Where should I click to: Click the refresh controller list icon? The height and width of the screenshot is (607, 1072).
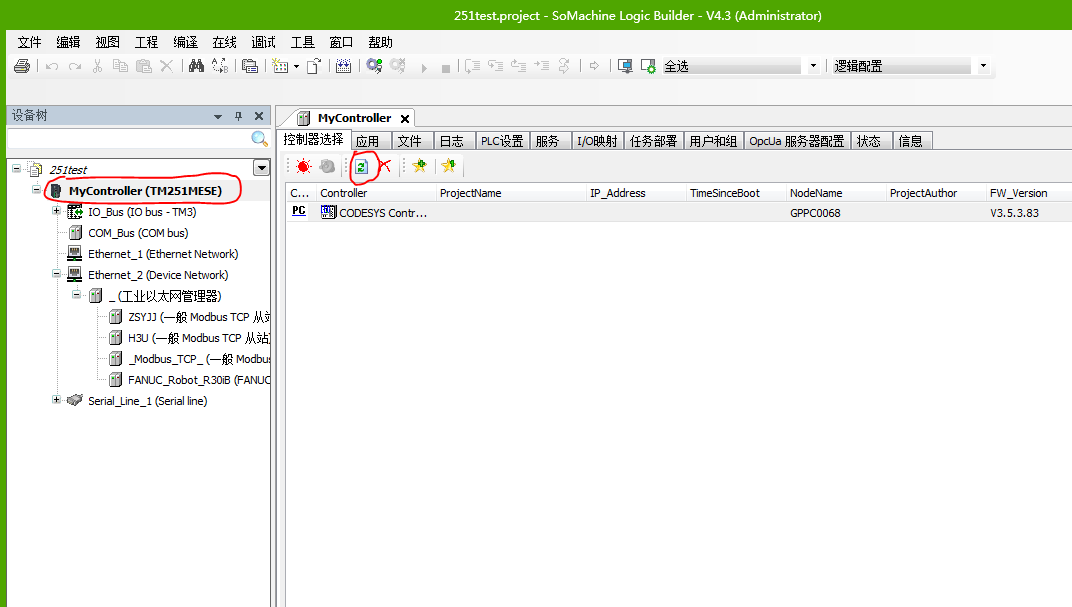361,167
